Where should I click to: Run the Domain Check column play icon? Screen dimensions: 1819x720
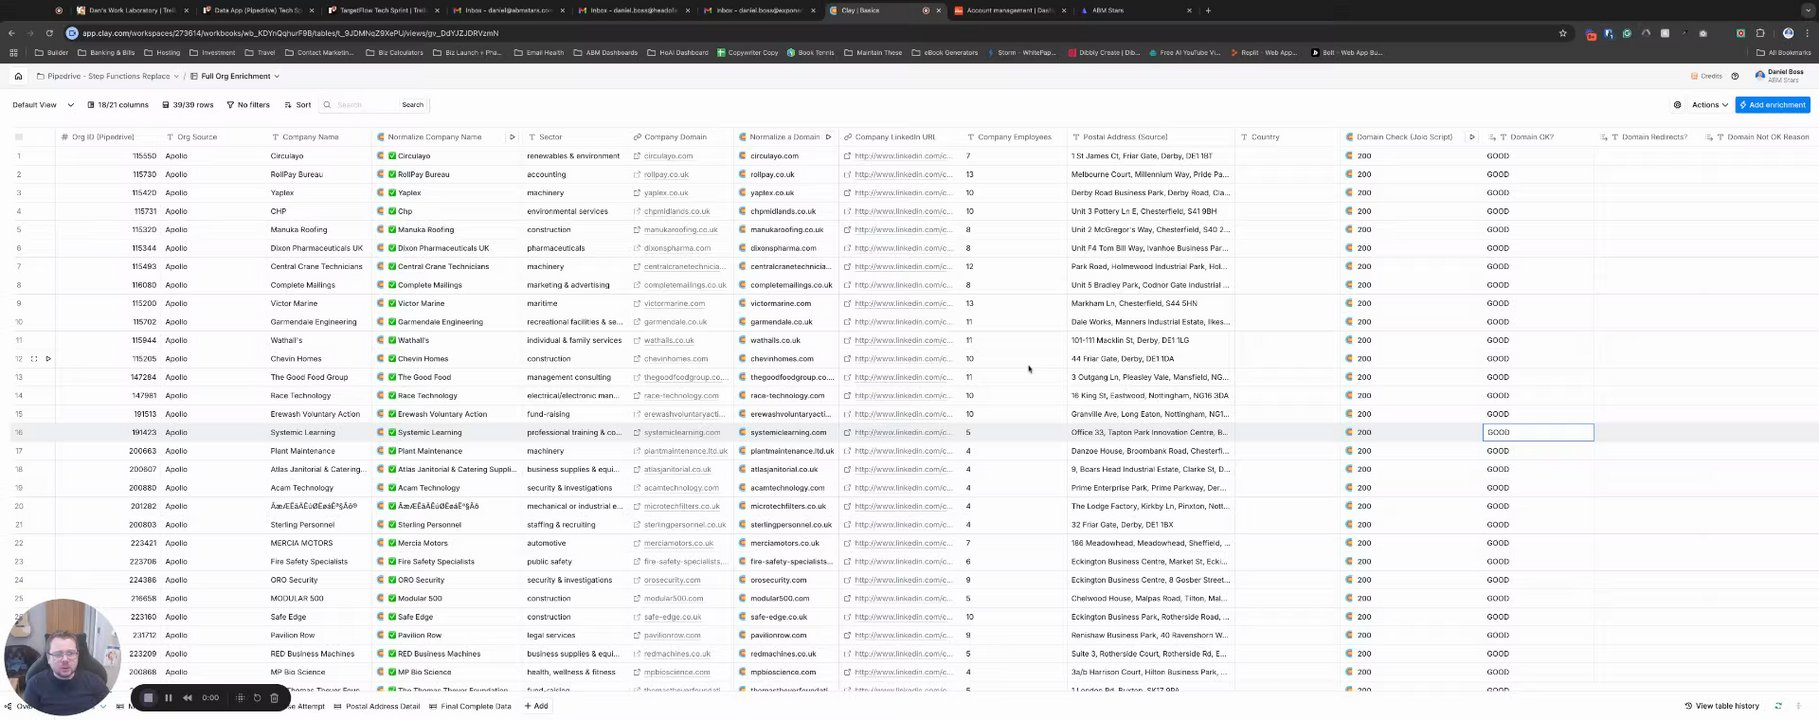point(1472,137)
